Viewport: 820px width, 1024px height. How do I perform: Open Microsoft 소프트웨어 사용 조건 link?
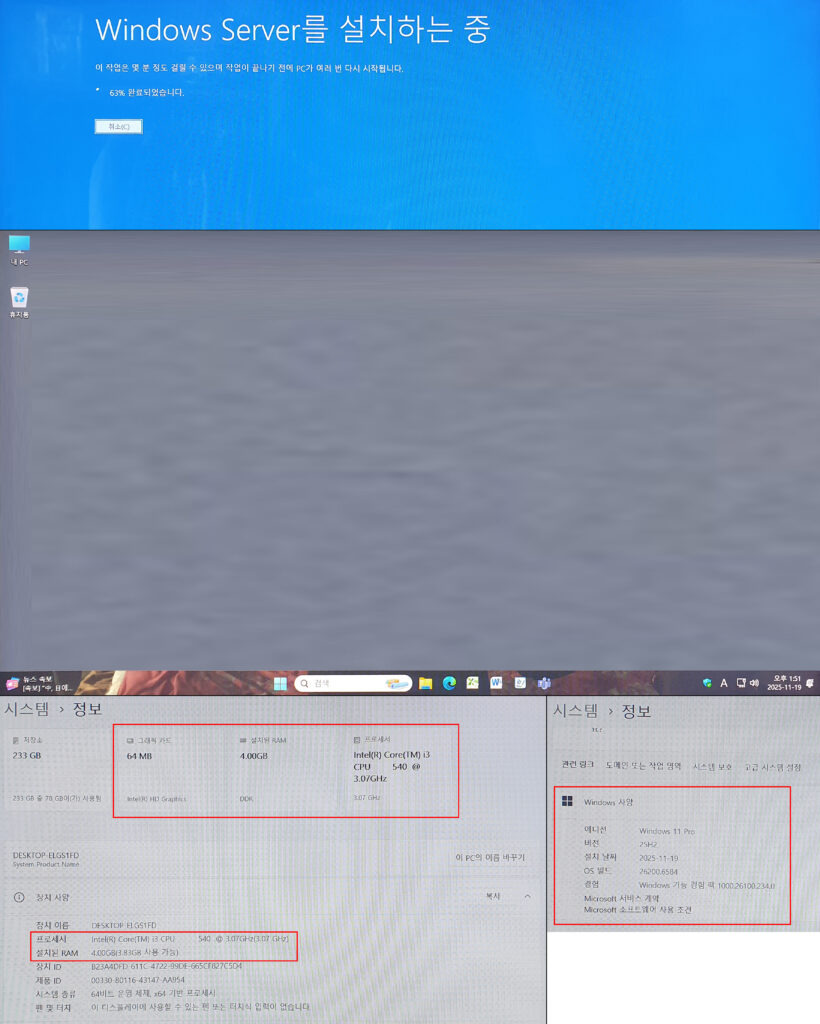click(x=637, y=910)
